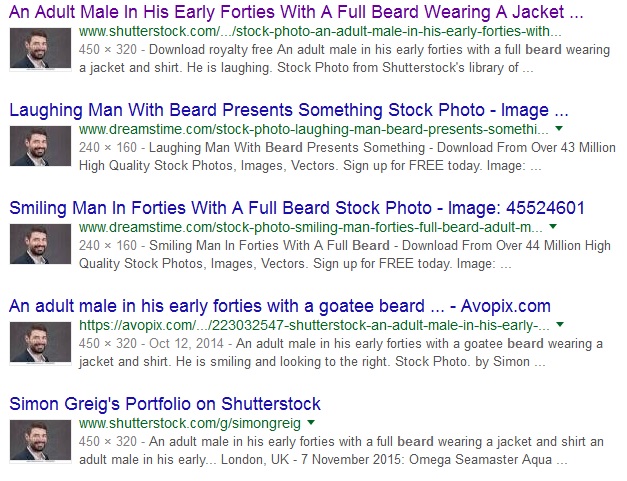
Task: Open the Avopix.com goatee beard result title
Action: coord(280,306)
